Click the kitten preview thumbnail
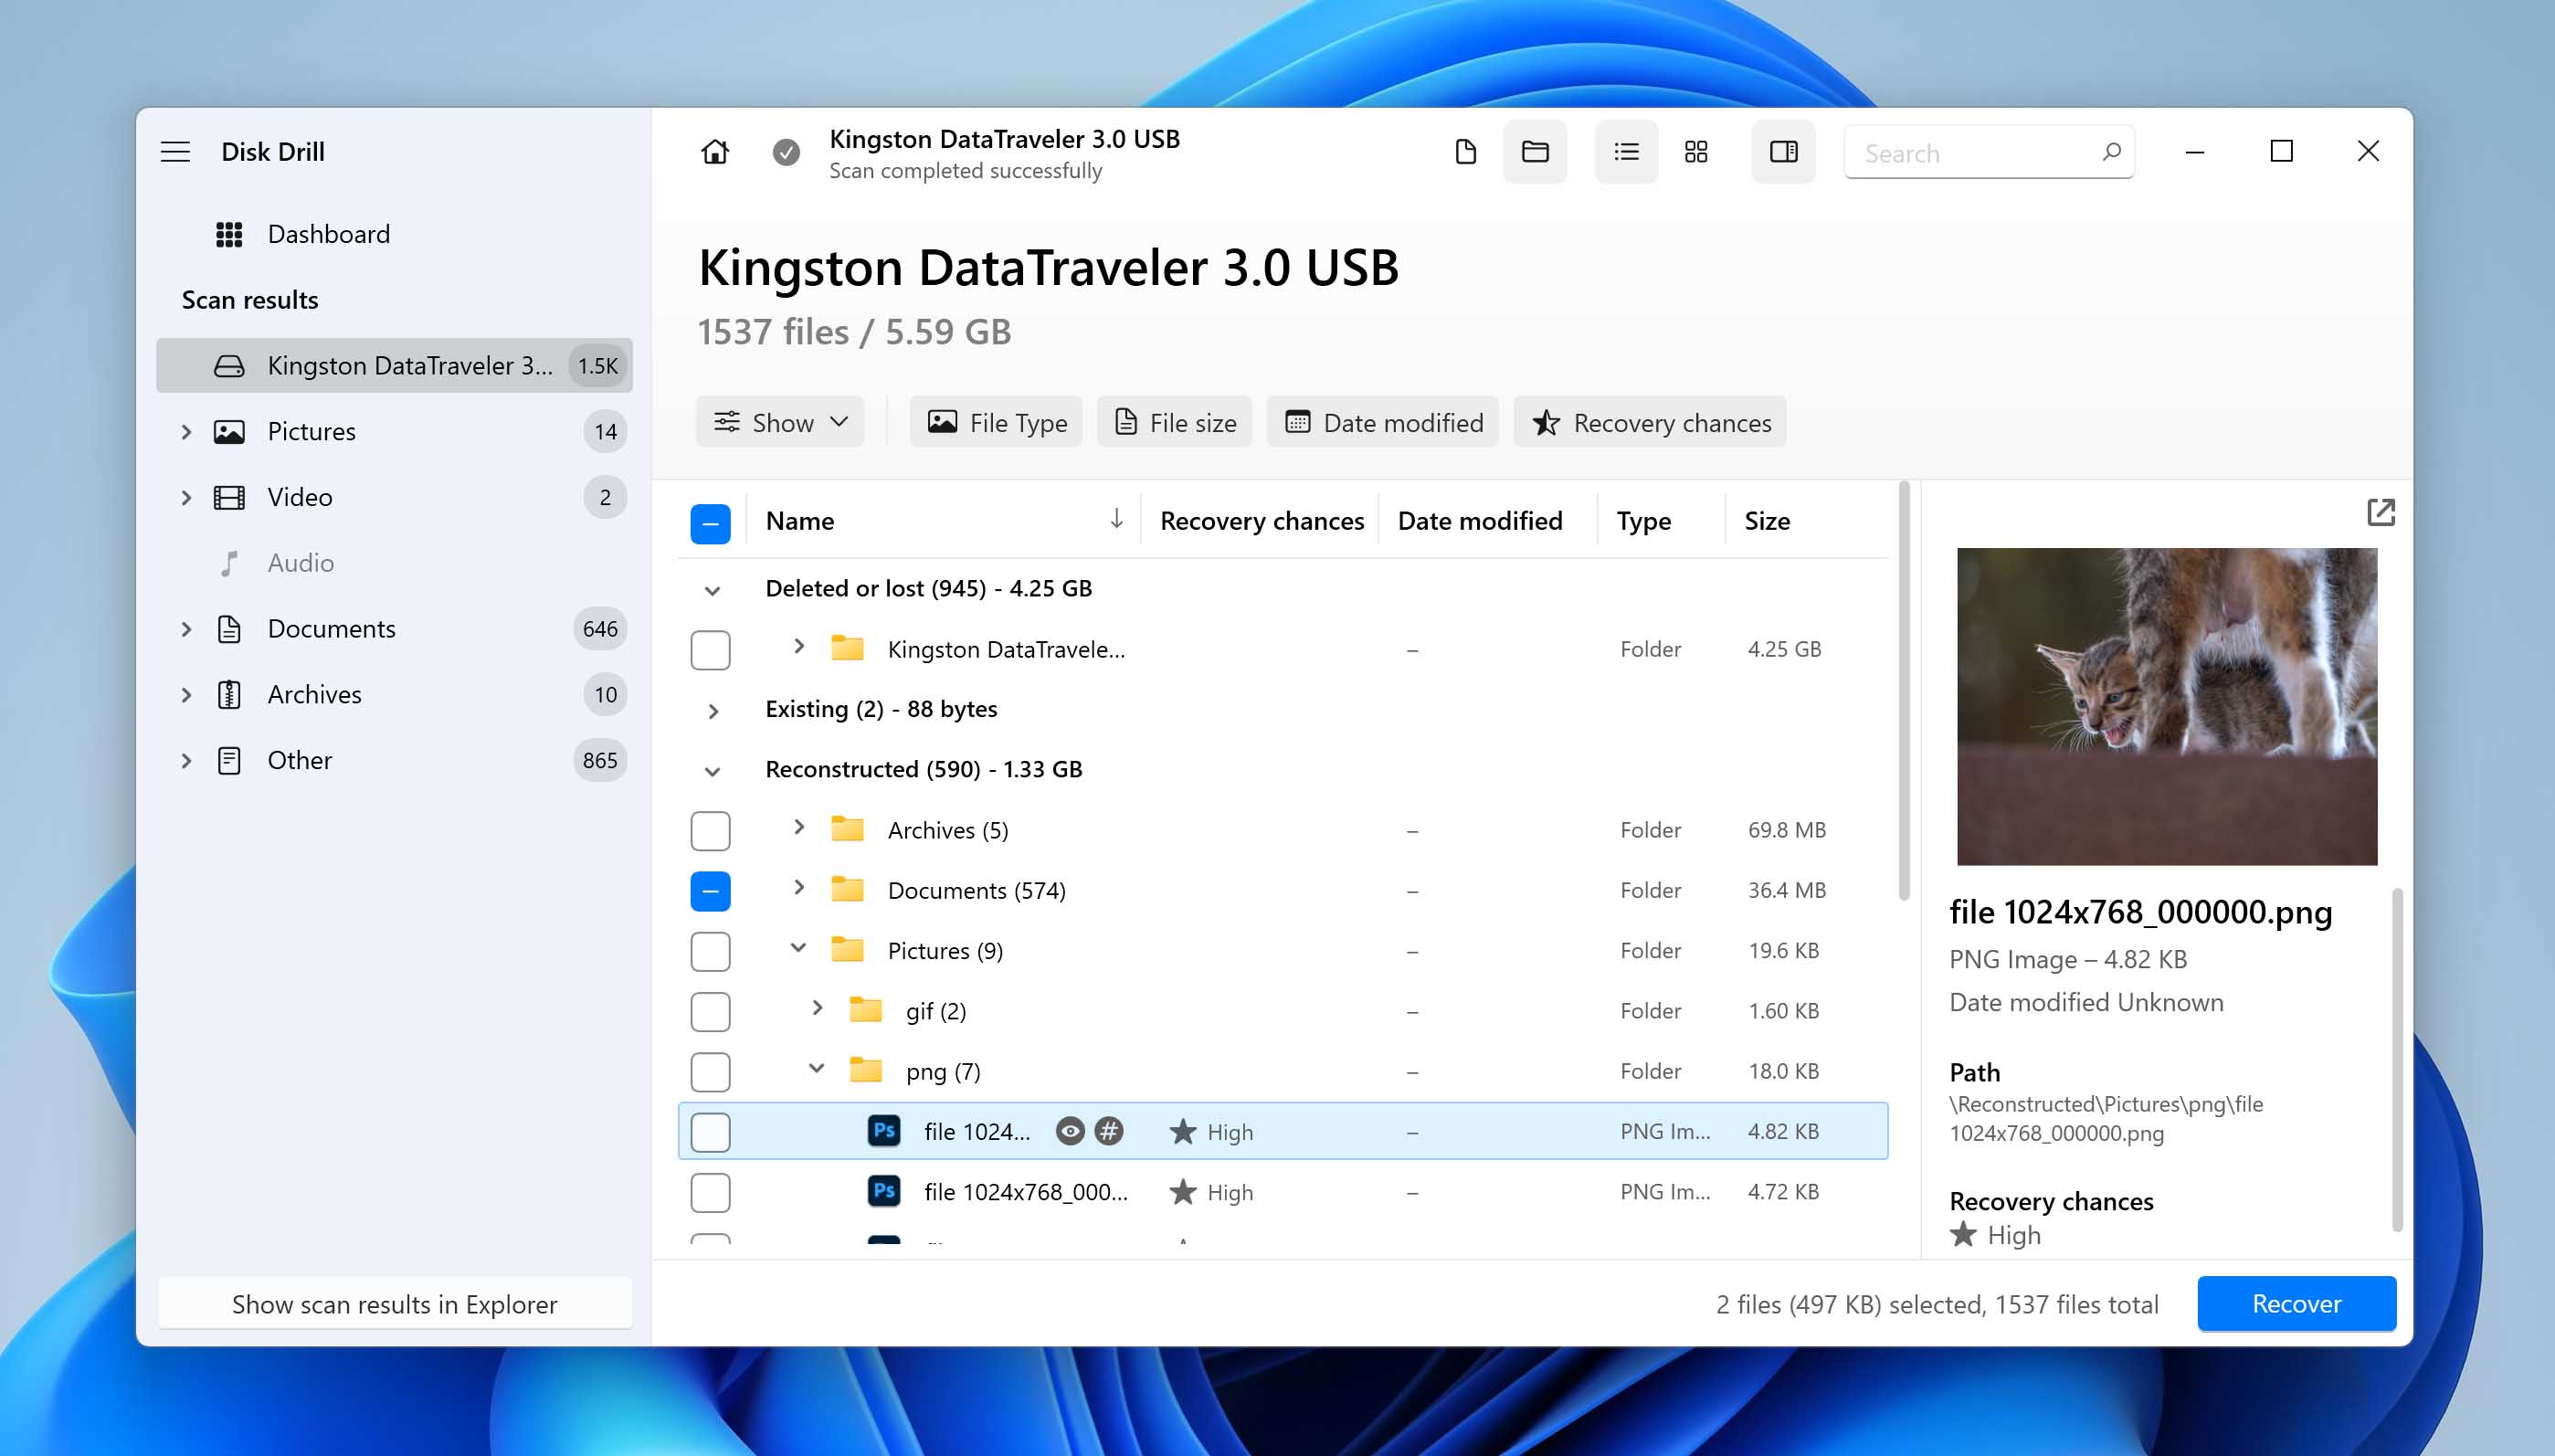Image resolution: width=2555 pixels, height=1456 pixels. pos(2166,706)
